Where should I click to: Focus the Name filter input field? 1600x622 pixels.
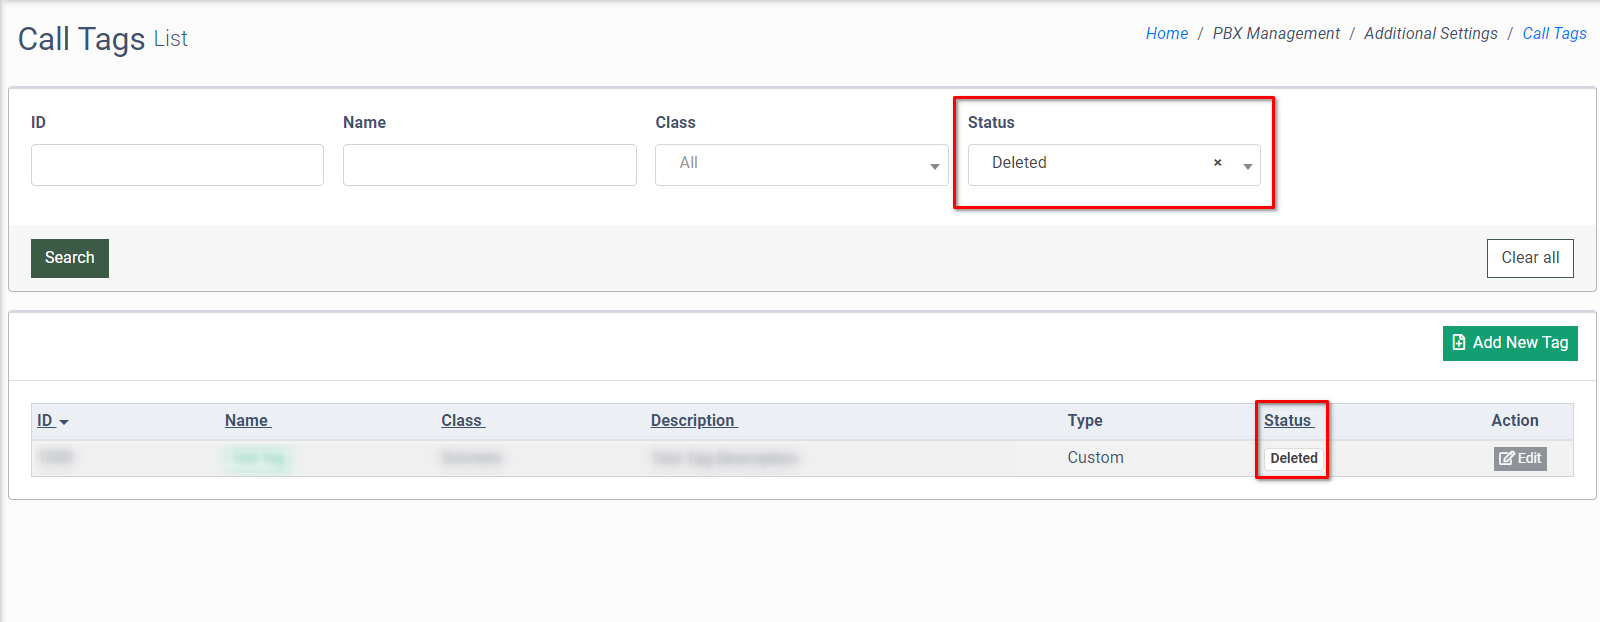click(489, 165)
